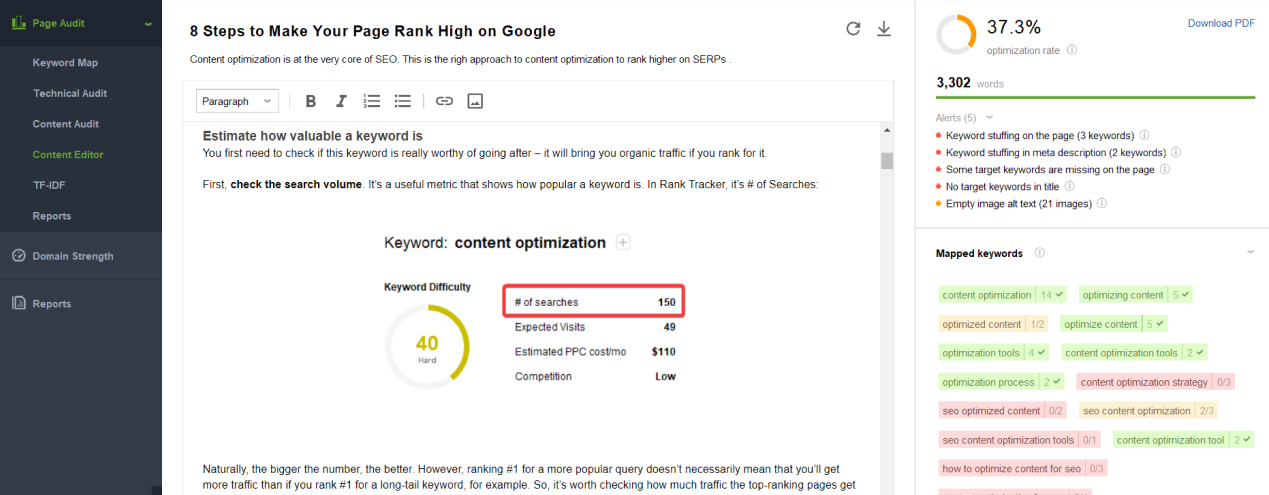Click the editor's vertical scrollbar thumb

[x=886, y=161]
